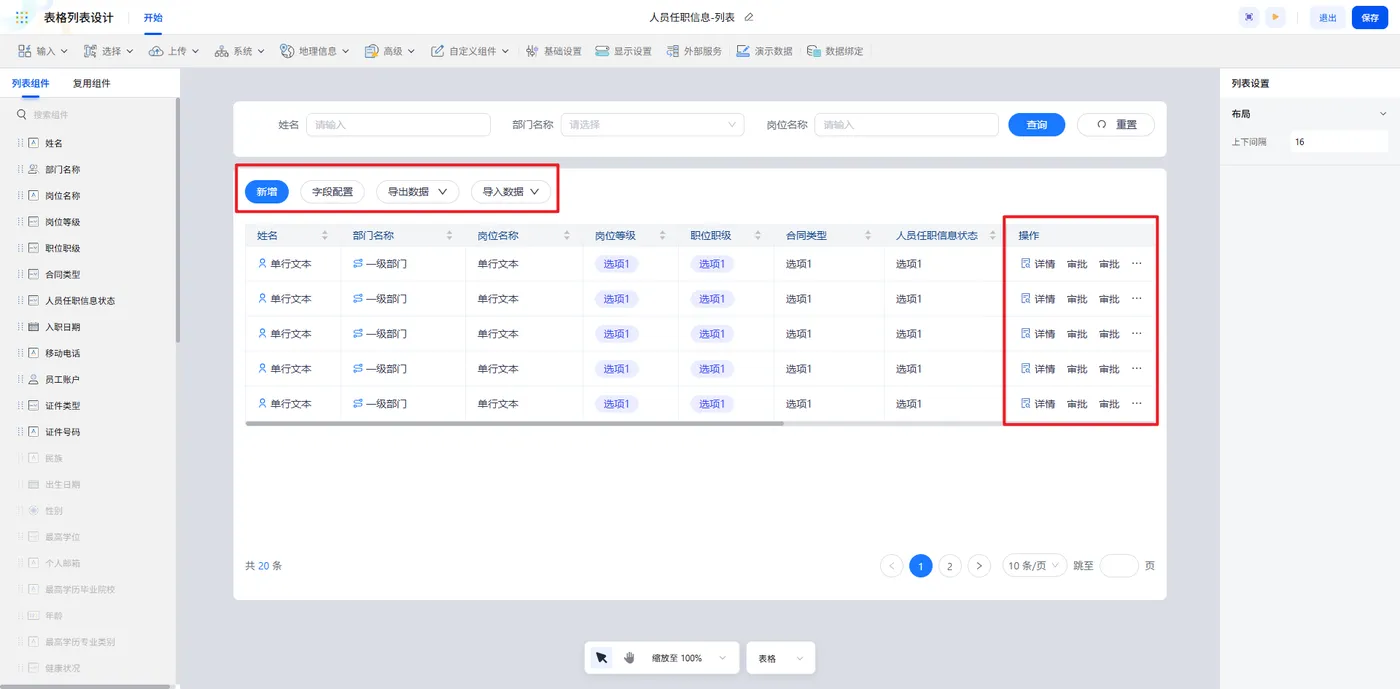Open the apps grid icon at top-left
Image resolution: width=1400 pixels, height=689 pixels.
(22, 18)
